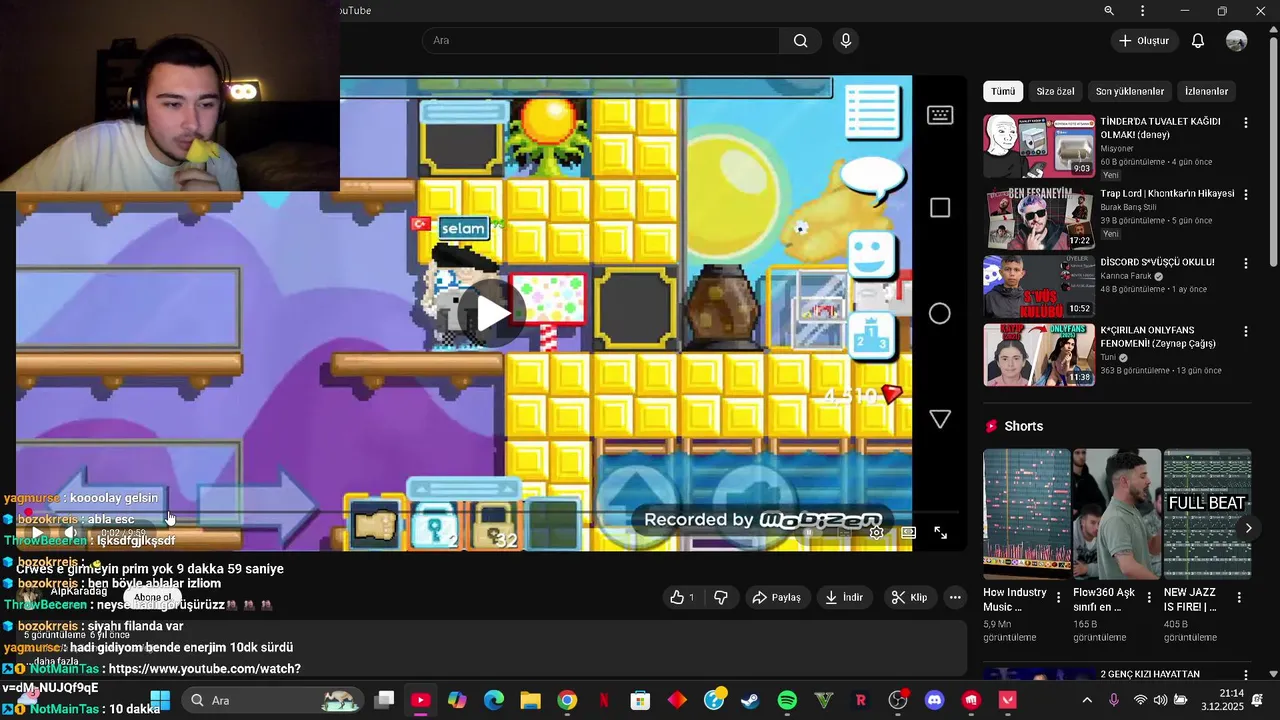Open Google Chrome from taskbar
Viewport: 1280px width, 720px height.
tap(567, 700)
